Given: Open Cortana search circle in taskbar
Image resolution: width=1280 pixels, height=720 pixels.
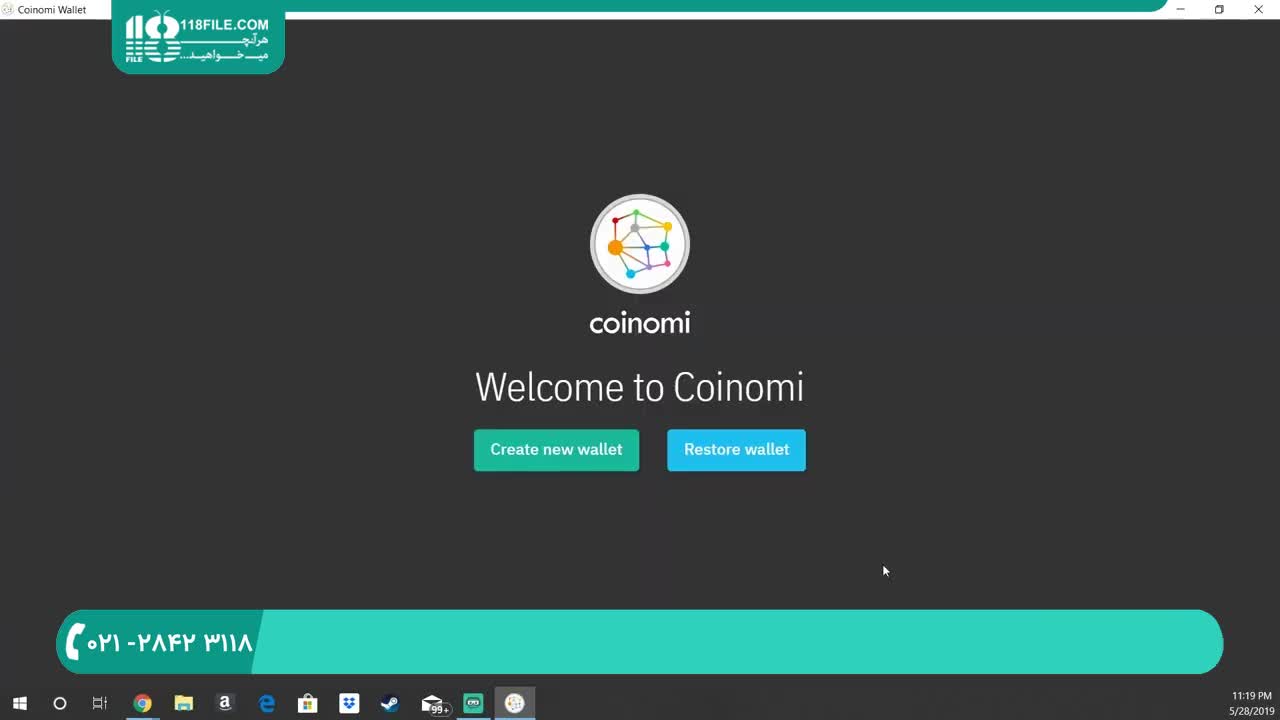Looking at the screenshot, I should pyautogui.click(x=60, y=703).
